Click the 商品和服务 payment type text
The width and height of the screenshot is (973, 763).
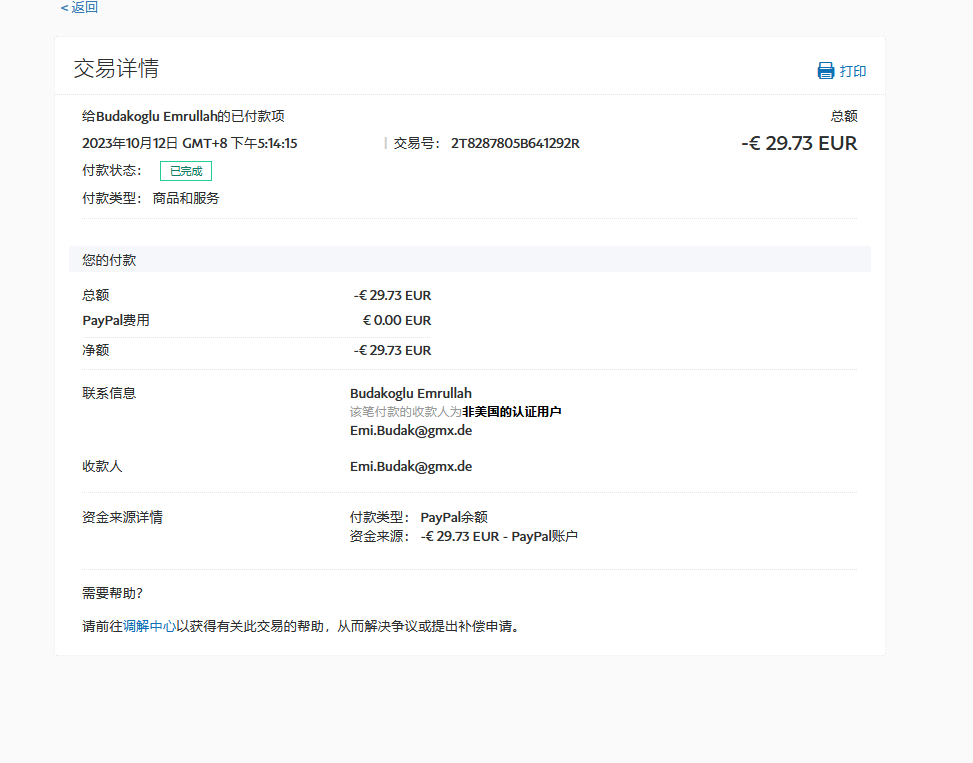(186, 198)
